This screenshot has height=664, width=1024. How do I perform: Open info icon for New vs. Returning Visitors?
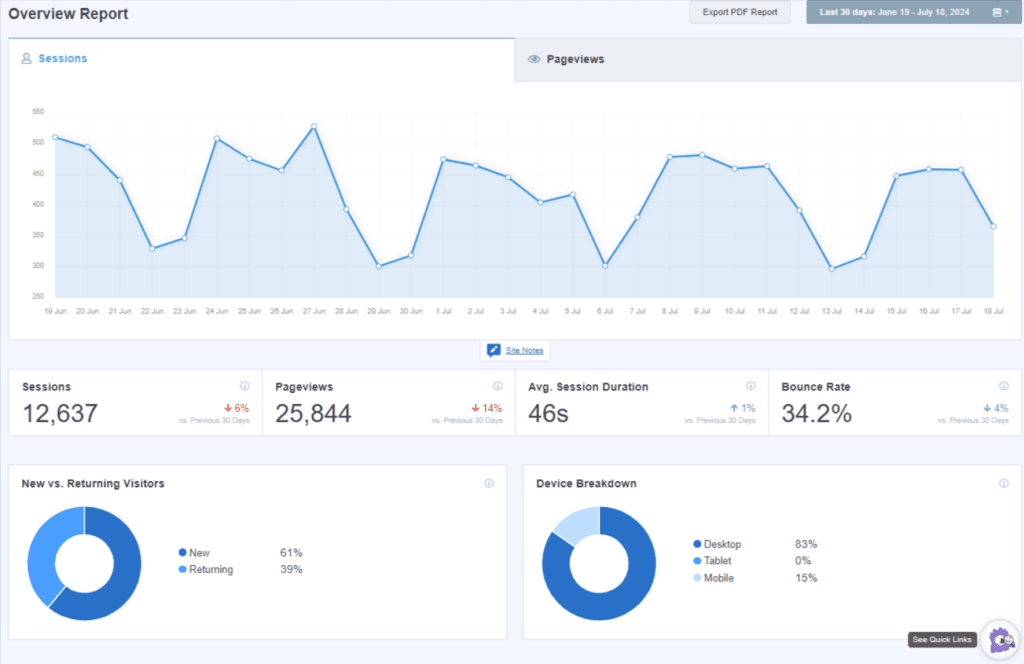click(489, 483)
